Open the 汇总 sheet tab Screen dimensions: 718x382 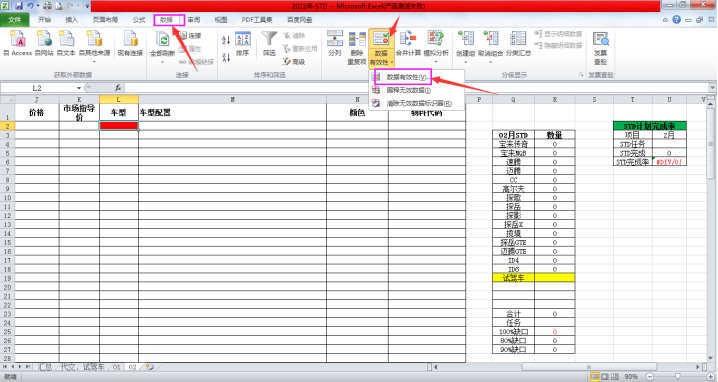click(x=45, y=367)
